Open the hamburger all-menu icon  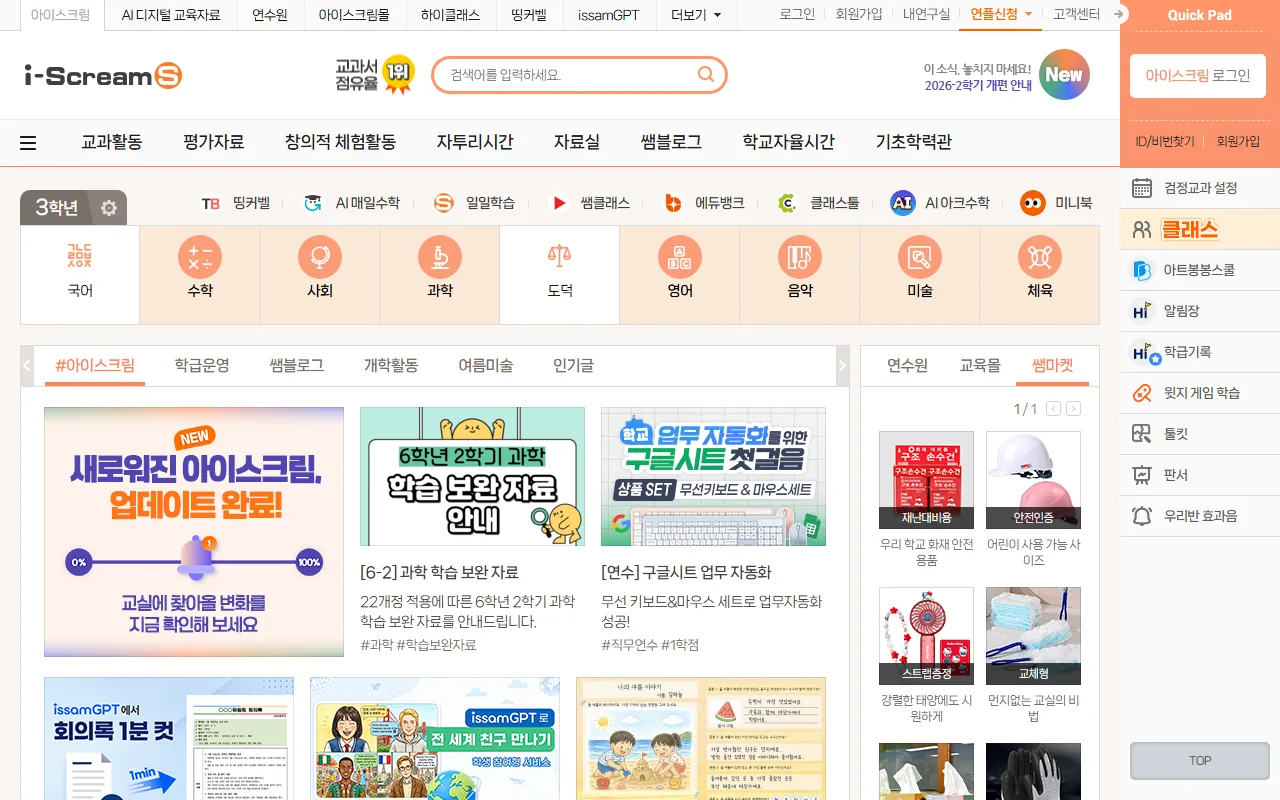[x=28, y=143]
